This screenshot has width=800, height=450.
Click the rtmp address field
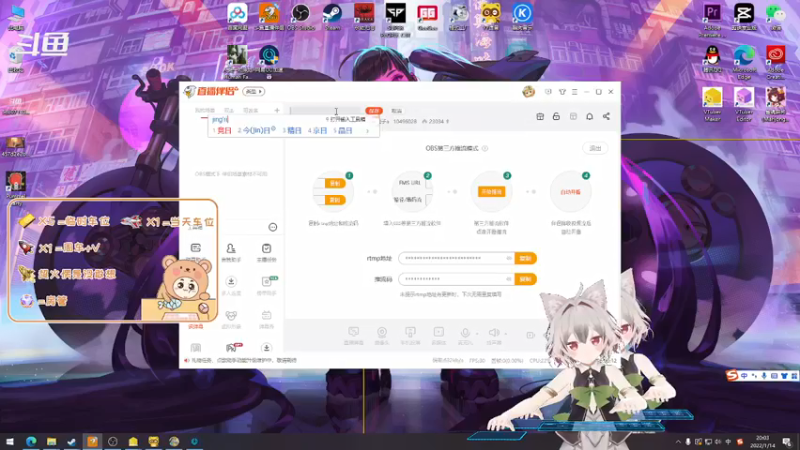(457, 258)
